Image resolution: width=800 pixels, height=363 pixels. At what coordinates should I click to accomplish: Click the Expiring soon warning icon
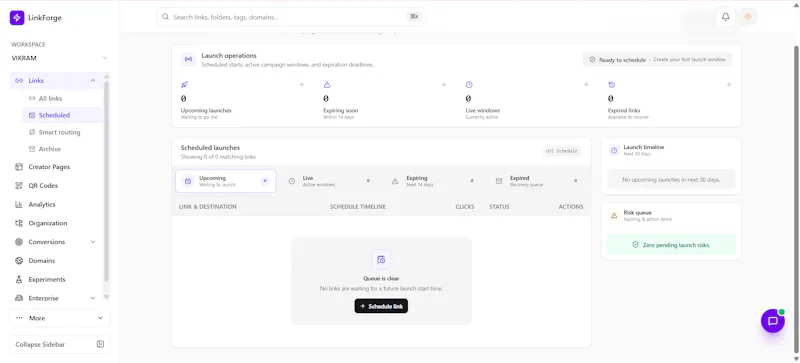click(327, 85)
